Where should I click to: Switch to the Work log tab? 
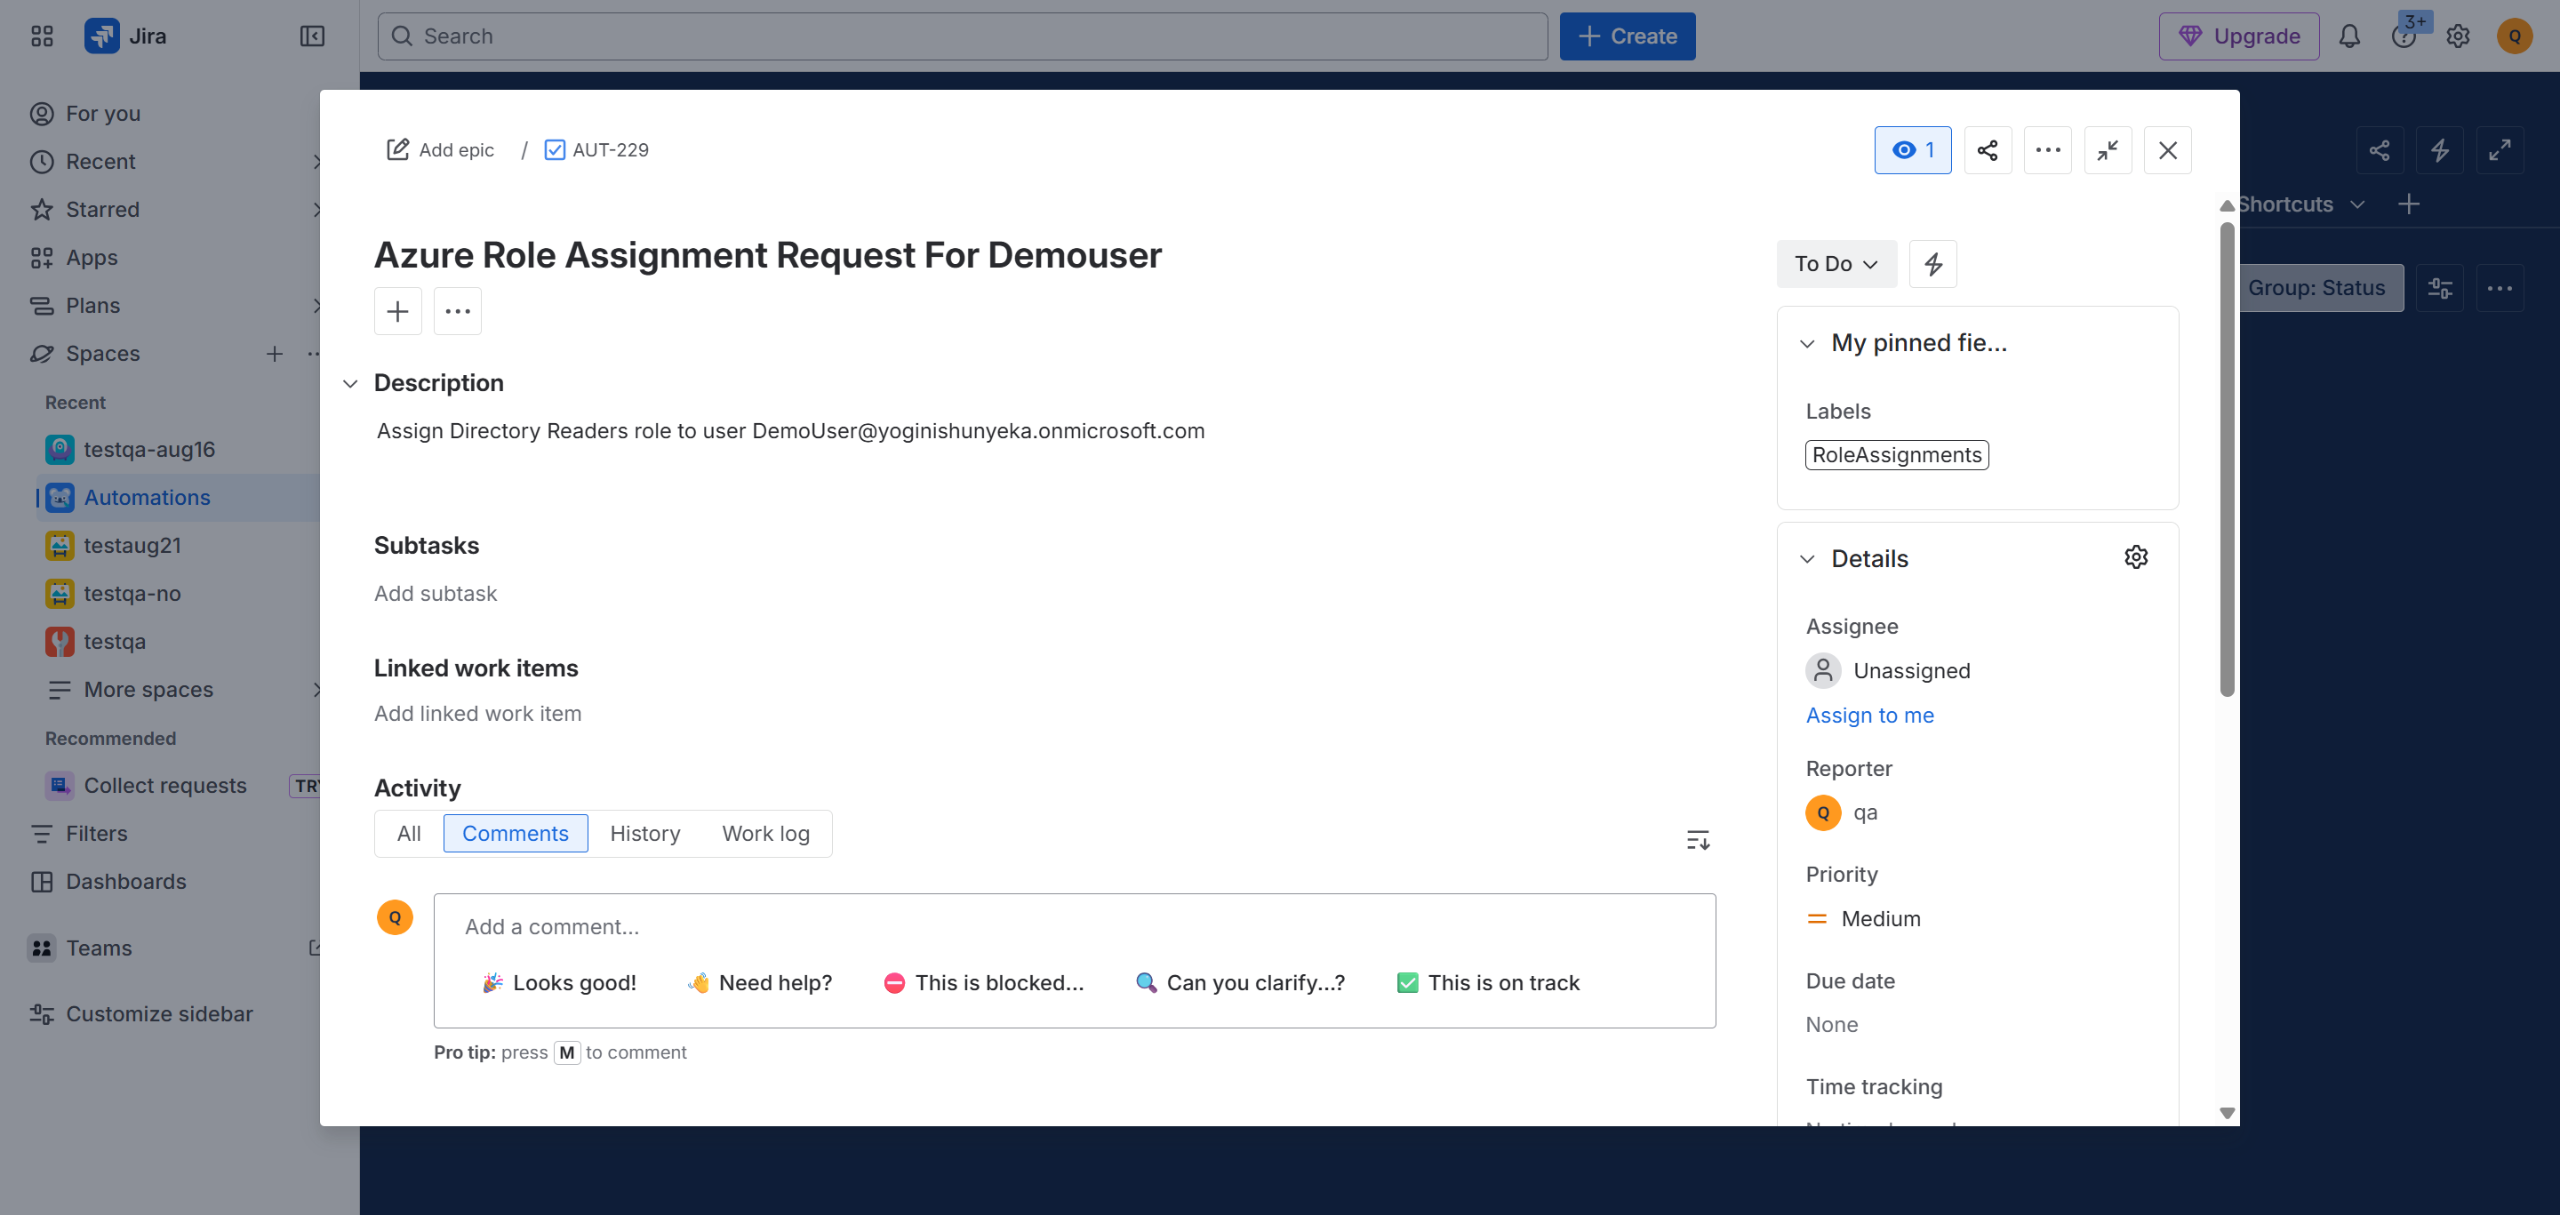click(765, 834)
